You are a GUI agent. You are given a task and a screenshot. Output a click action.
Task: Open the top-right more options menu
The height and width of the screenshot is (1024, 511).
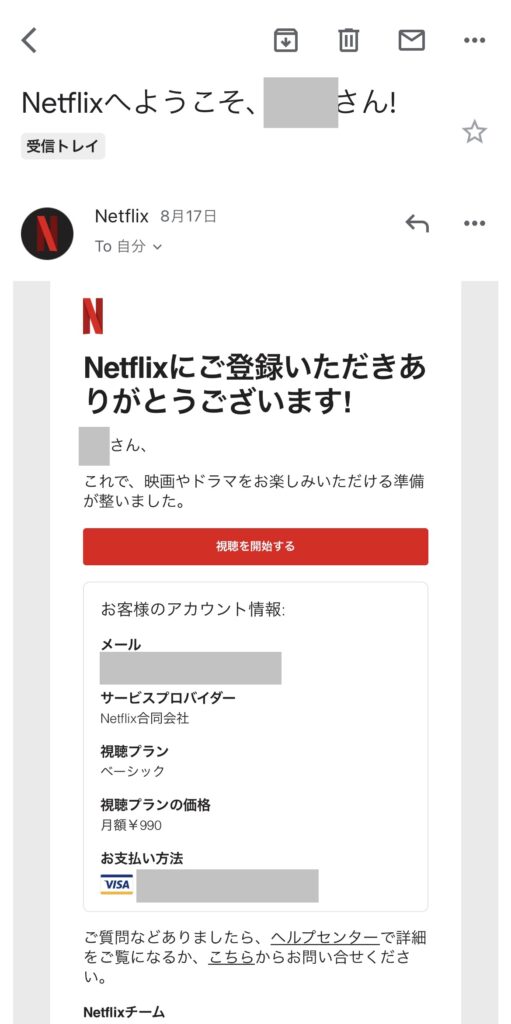[474, 40]
